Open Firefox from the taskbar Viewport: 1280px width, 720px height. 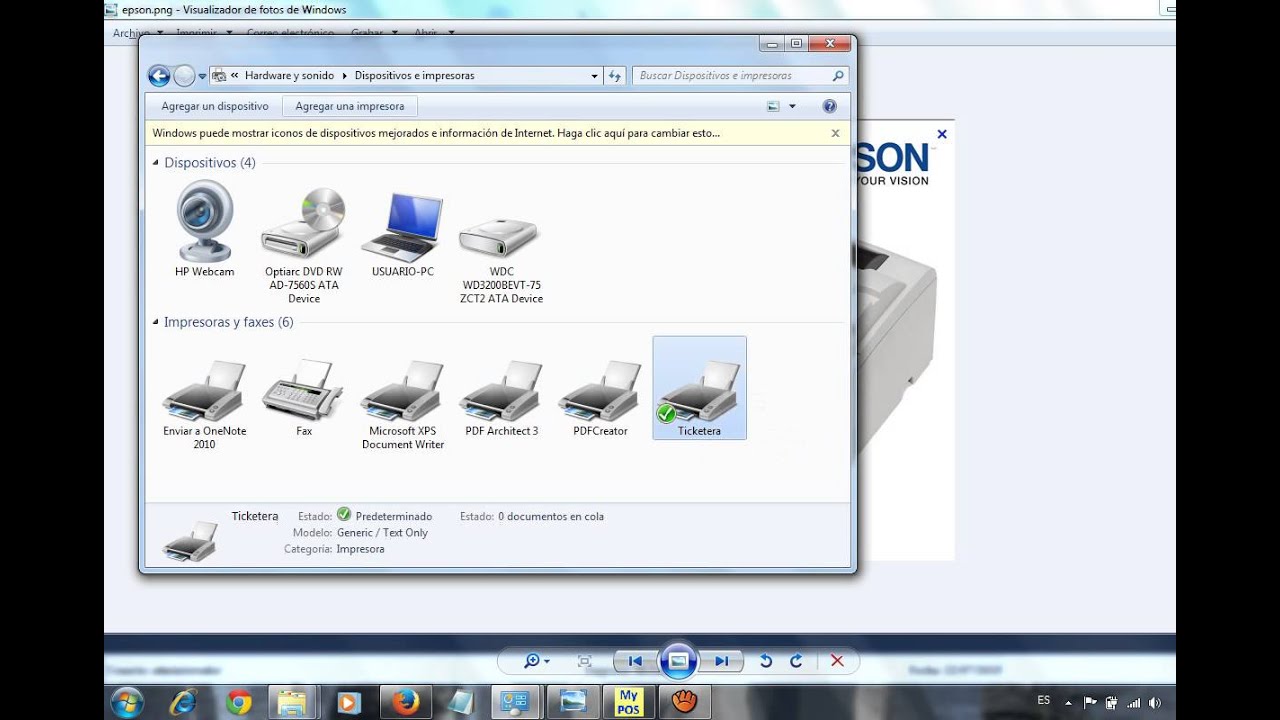405,702
